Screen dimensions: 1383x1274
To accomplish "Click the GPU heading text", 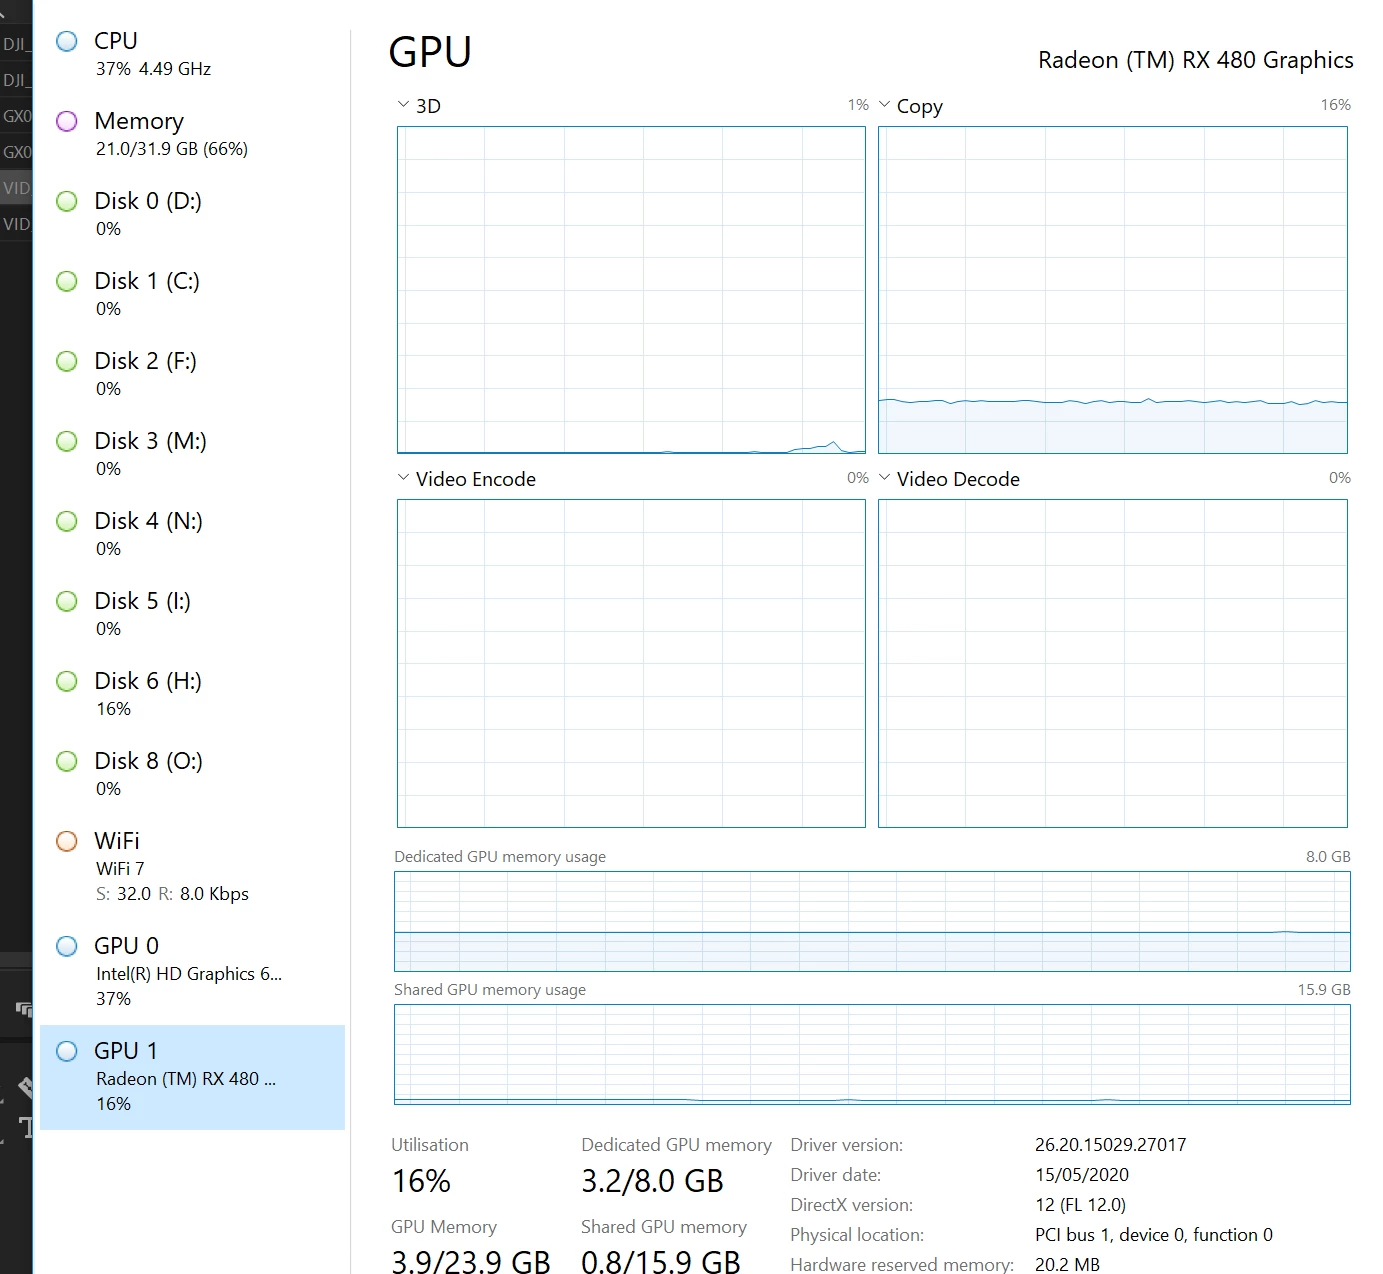I will [430, 52].
